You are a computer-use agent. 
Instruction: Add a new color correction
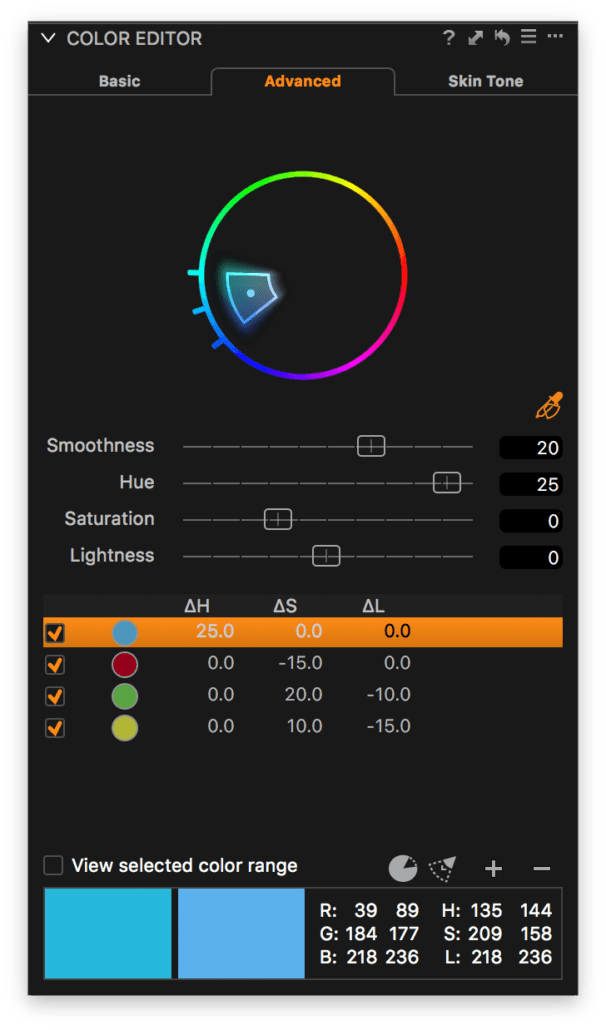(493, 868)
